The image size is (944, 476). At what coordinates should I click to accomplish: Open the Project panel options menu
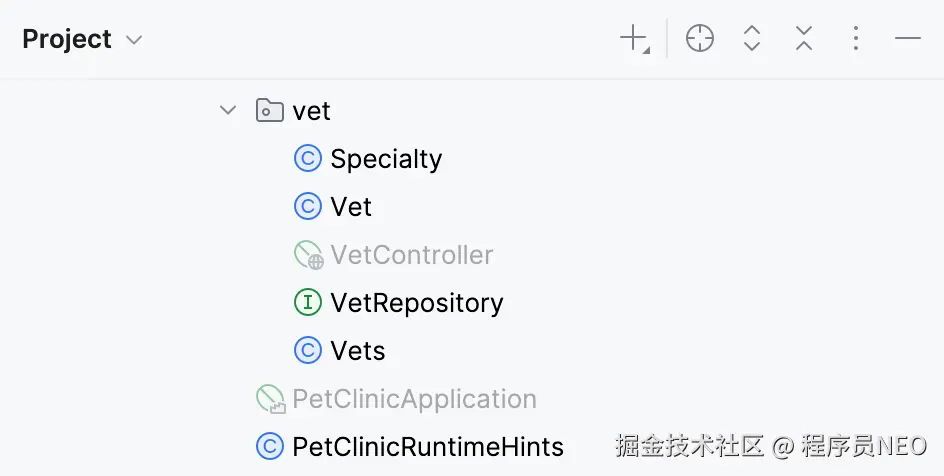coord(856,39)
